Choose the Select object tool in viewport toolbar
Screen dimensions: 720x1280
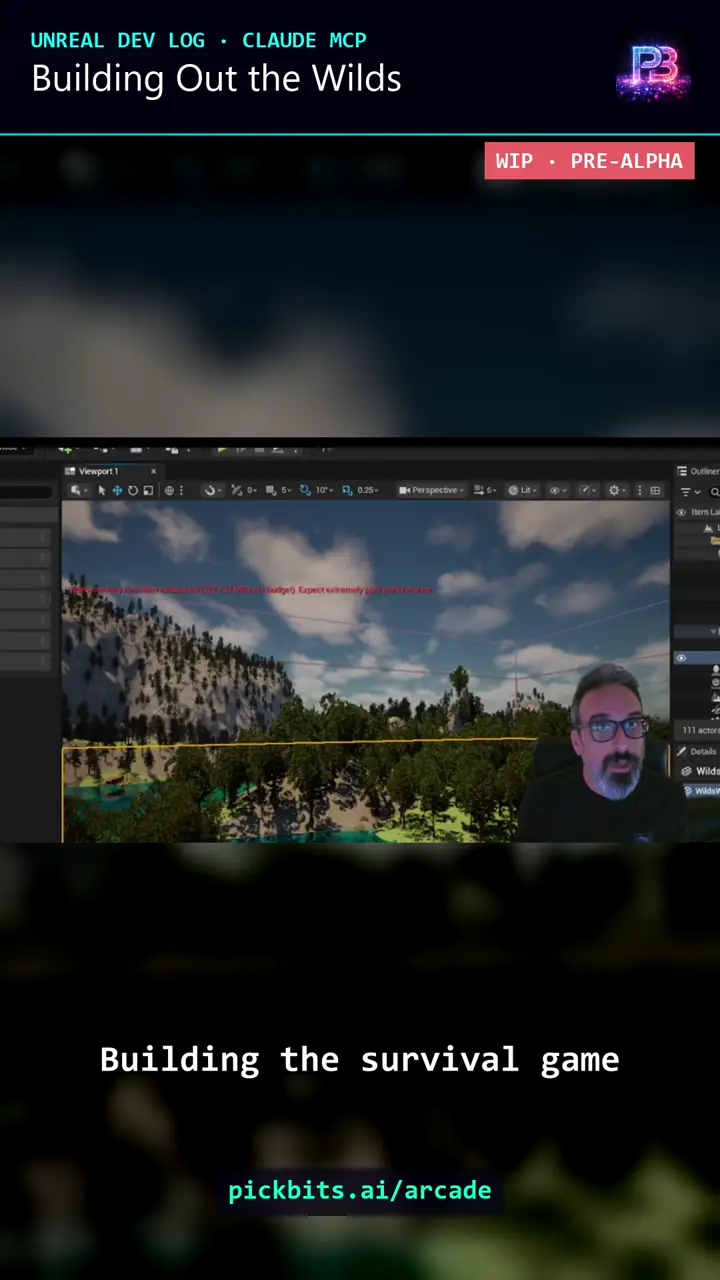tap(101, 490)
